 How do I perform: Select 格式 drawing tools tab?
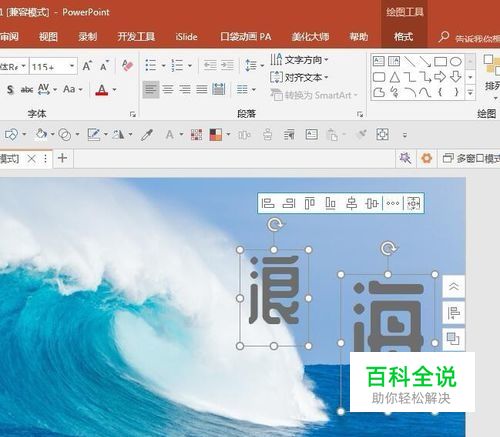(404, 37)
